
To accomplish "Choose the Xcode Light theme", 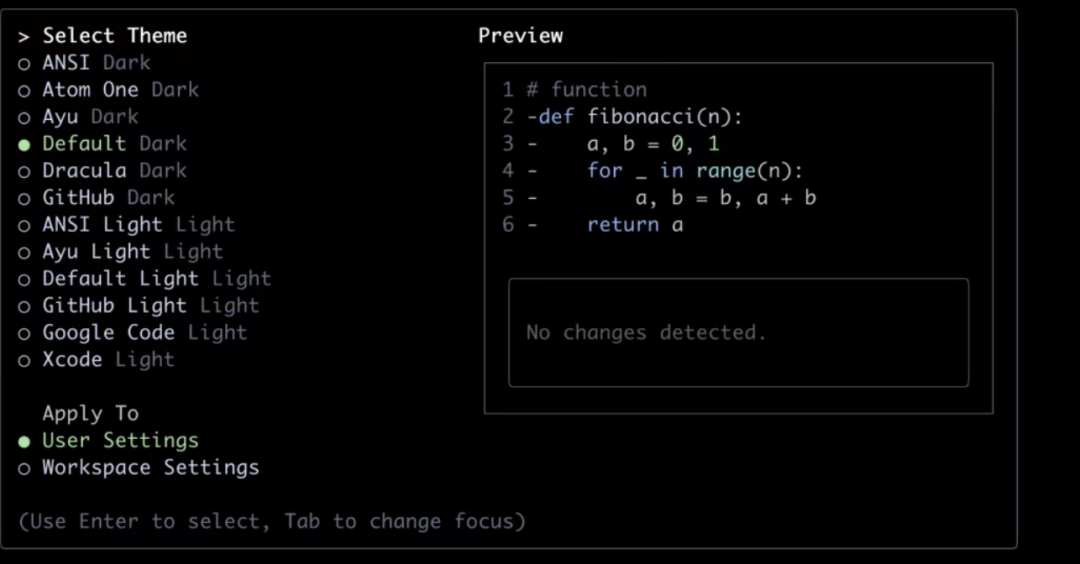I will coord(108,359).
